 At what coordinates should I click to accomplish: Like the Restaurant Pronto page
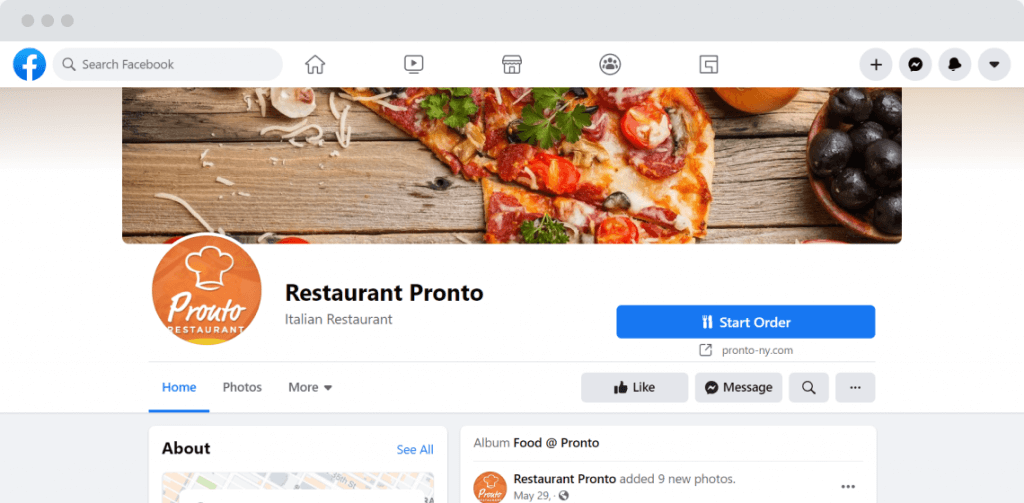pyautogui.click(x=634, y=387)
